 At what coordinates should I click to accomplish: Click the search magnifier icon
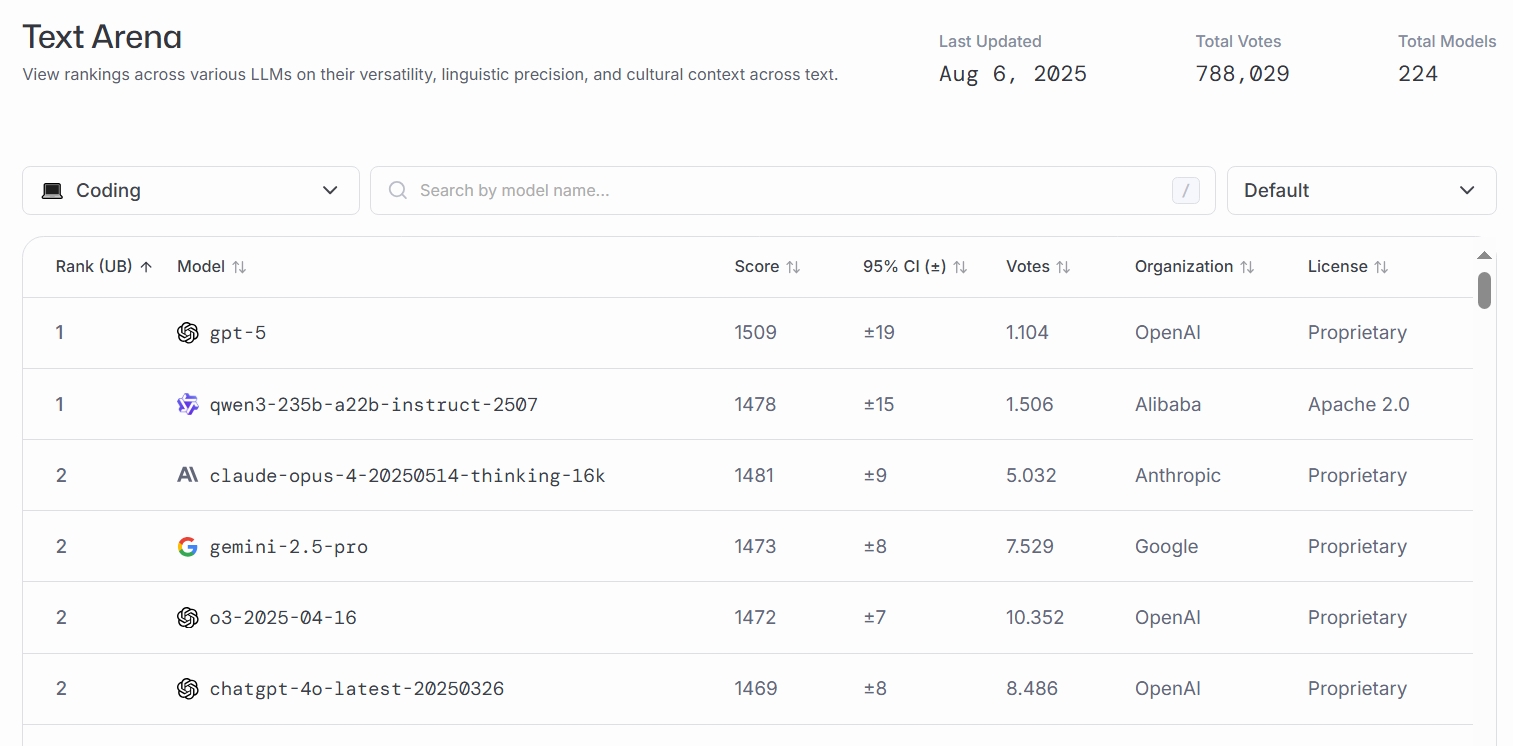(397, 190)
